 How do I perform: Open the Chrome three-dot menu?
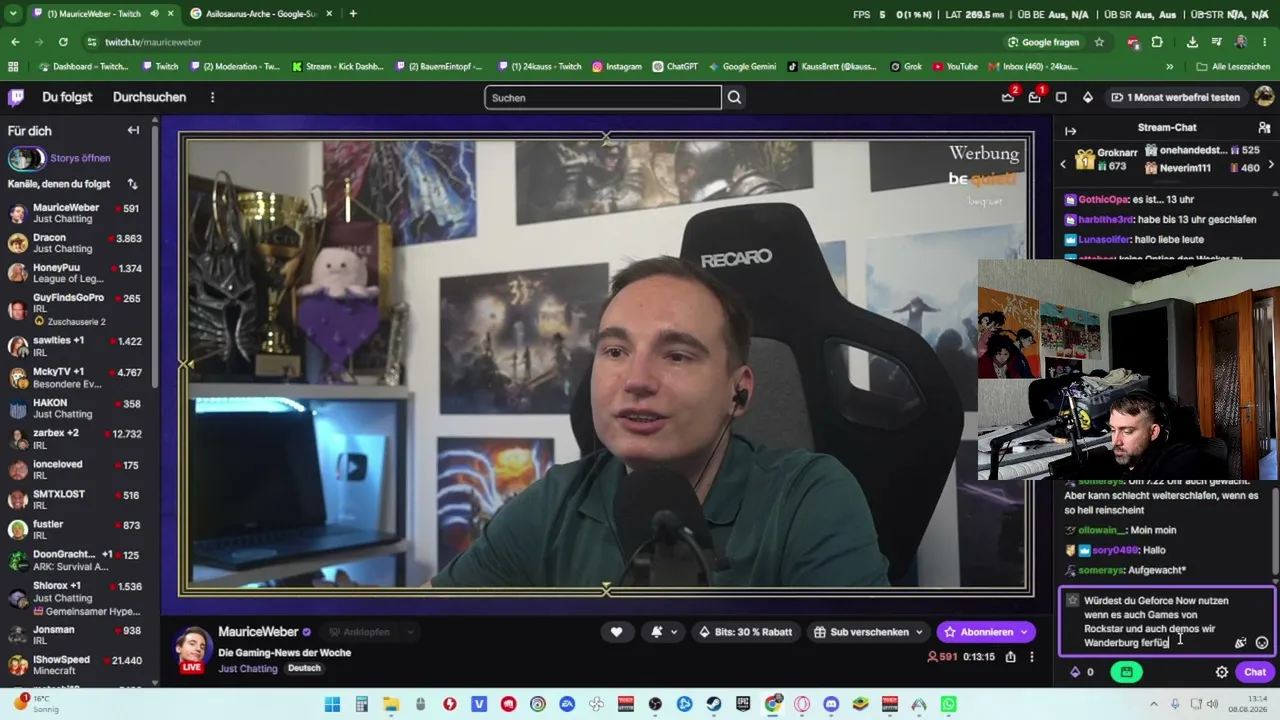pyautogui.click(x=1264, y=42)
